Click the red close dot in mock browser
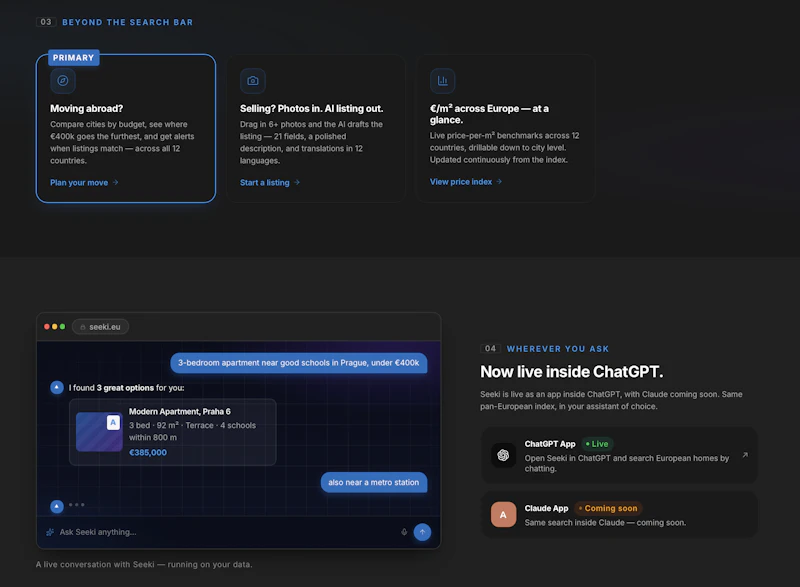Viewport: 800px width, 587px height. coord(47,326)
